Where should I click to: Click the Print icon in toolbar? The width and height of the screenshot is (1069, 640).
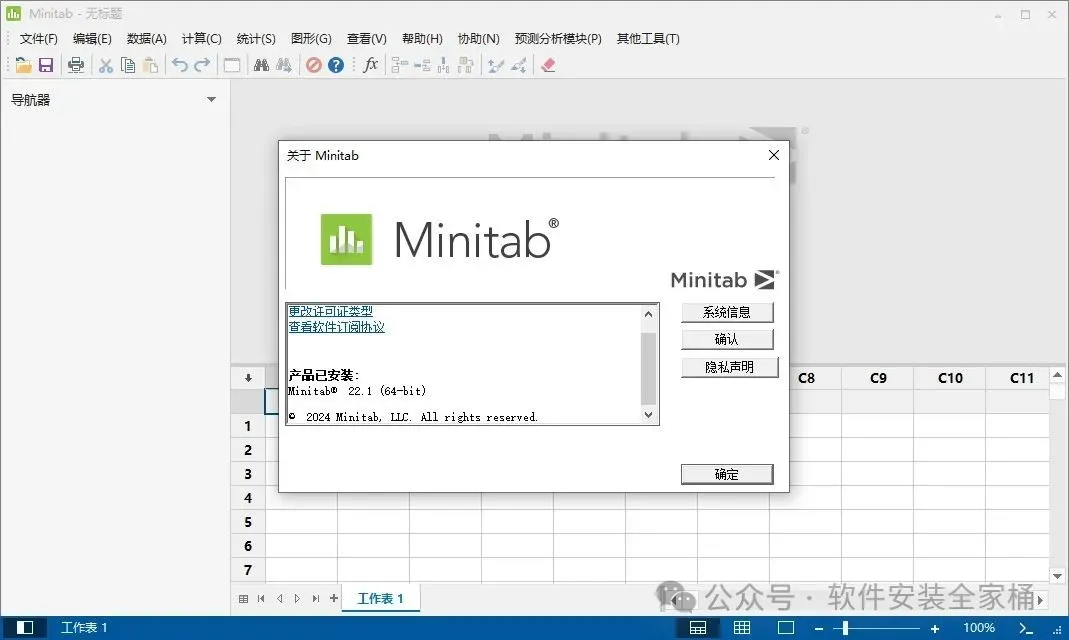(76, 65)
